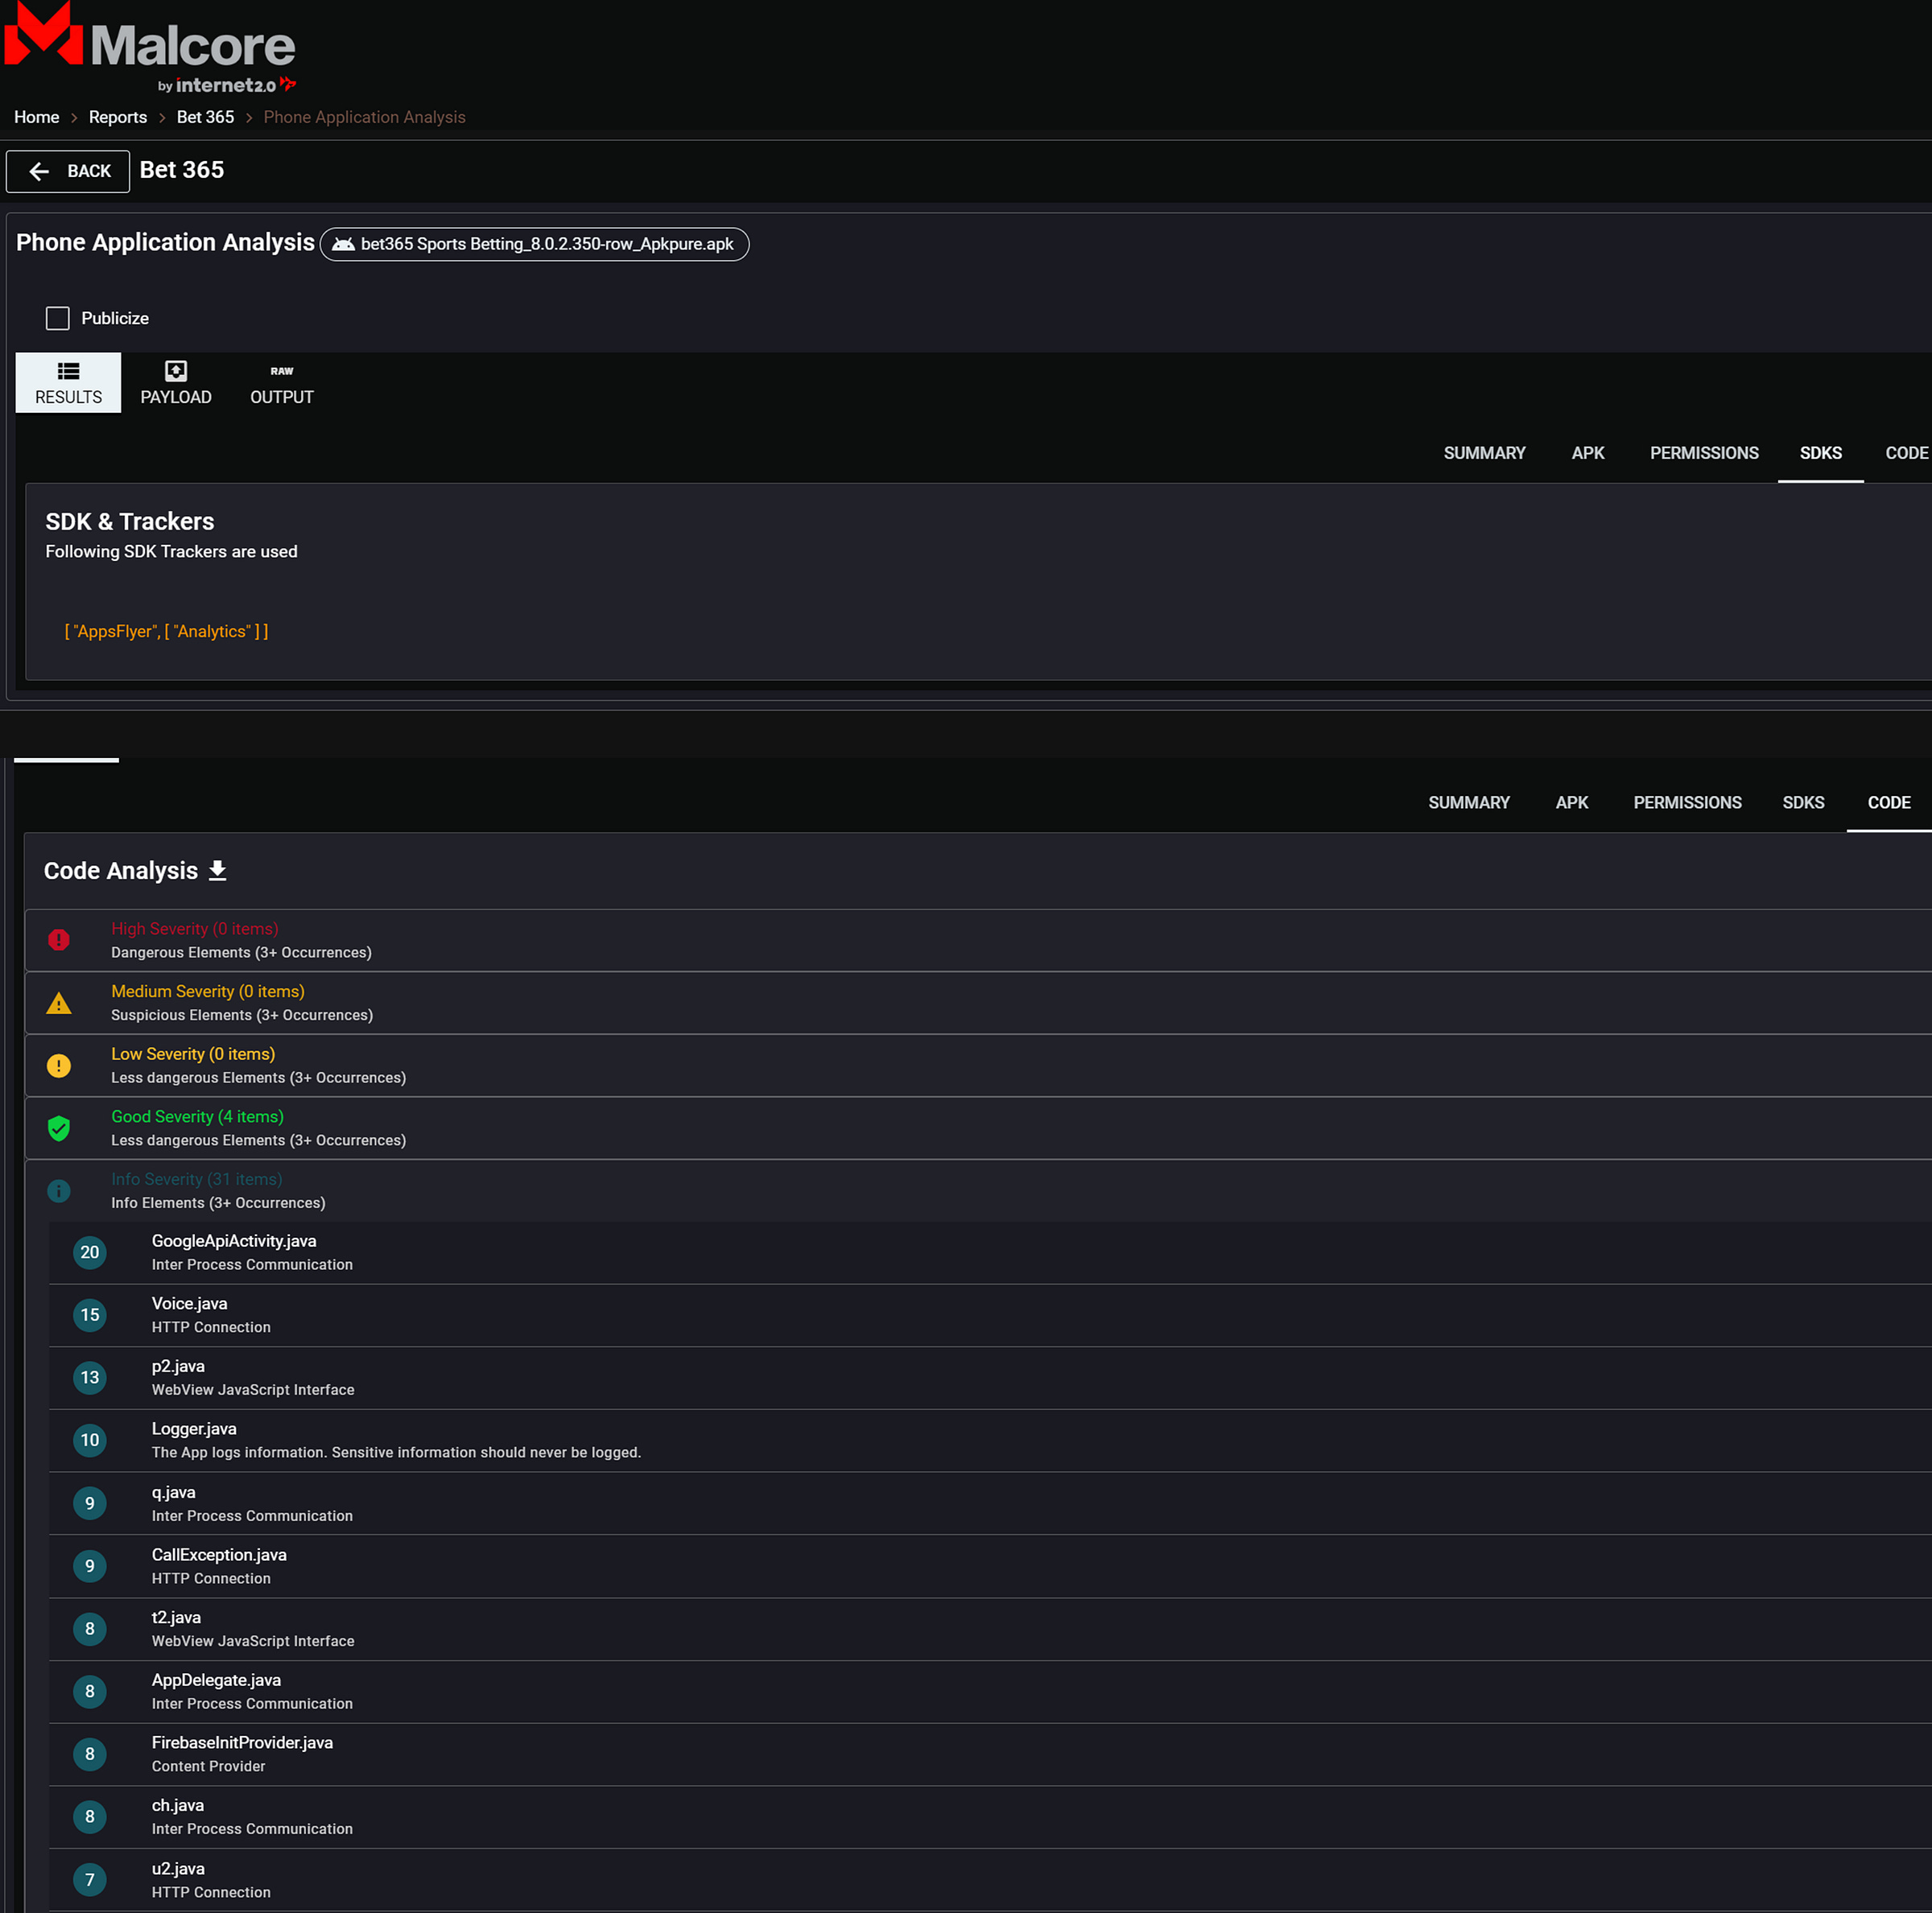Open the lower PERMISSIONS tab
The height and width of the screenshot is (1913, 1932).
tap(1687, 803)
